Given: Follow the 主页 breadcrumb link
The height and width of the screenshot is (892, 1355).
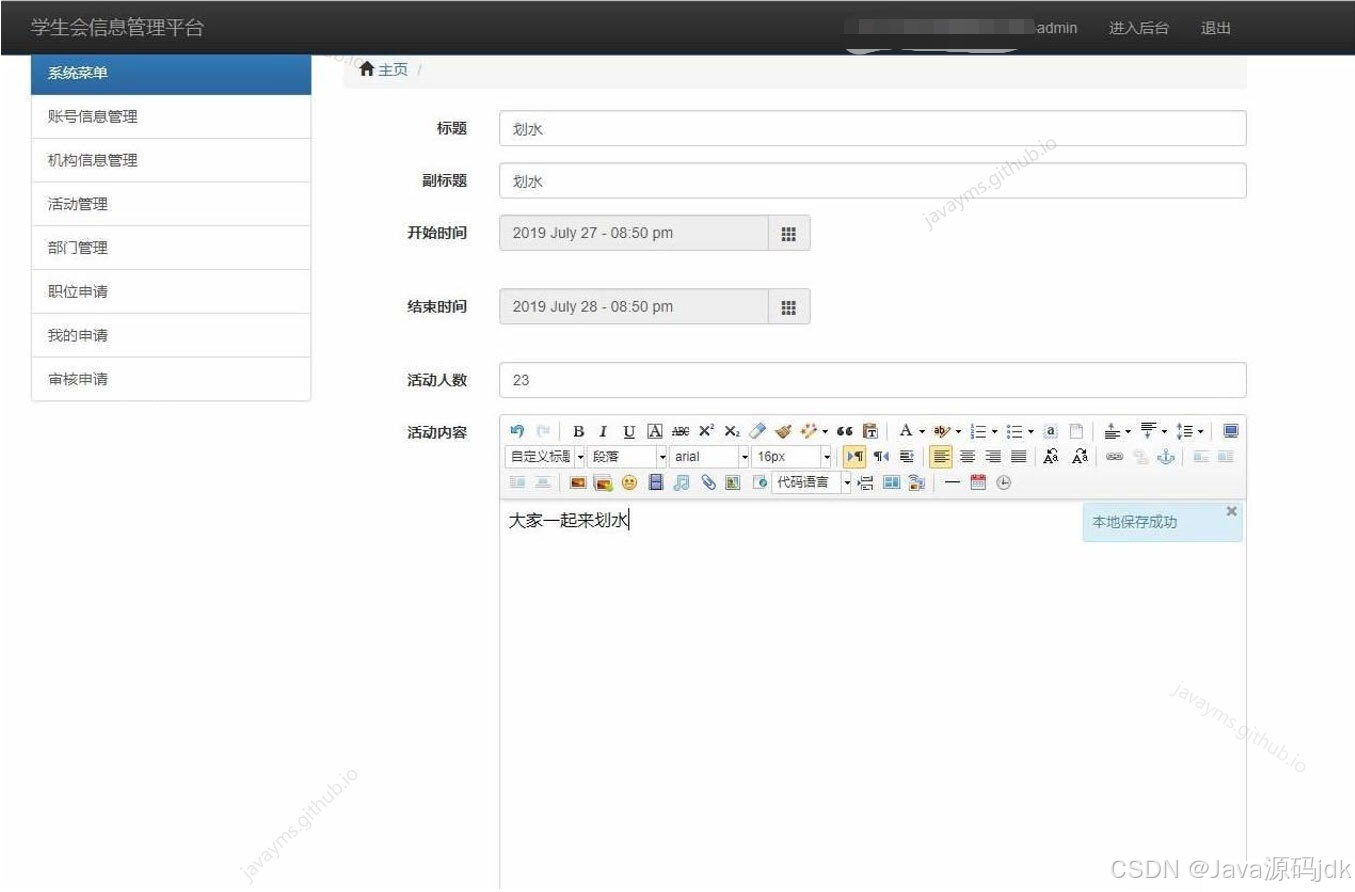Looking at the screenshot, I should [x=393, y=69].
